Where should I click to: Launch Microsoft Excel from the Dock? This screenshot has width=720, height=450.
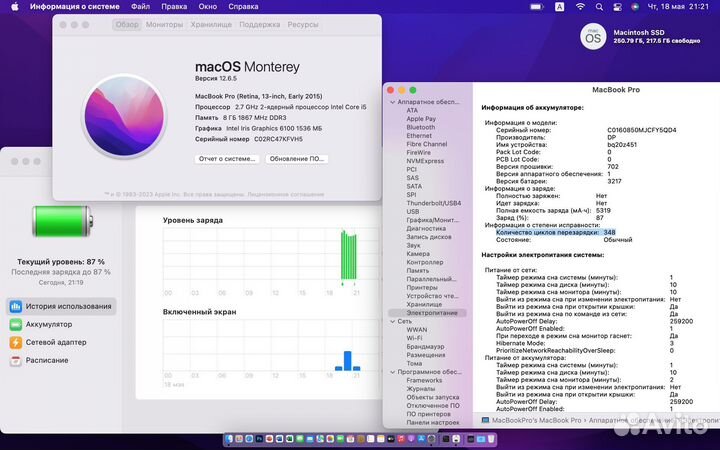click(290, 439)
